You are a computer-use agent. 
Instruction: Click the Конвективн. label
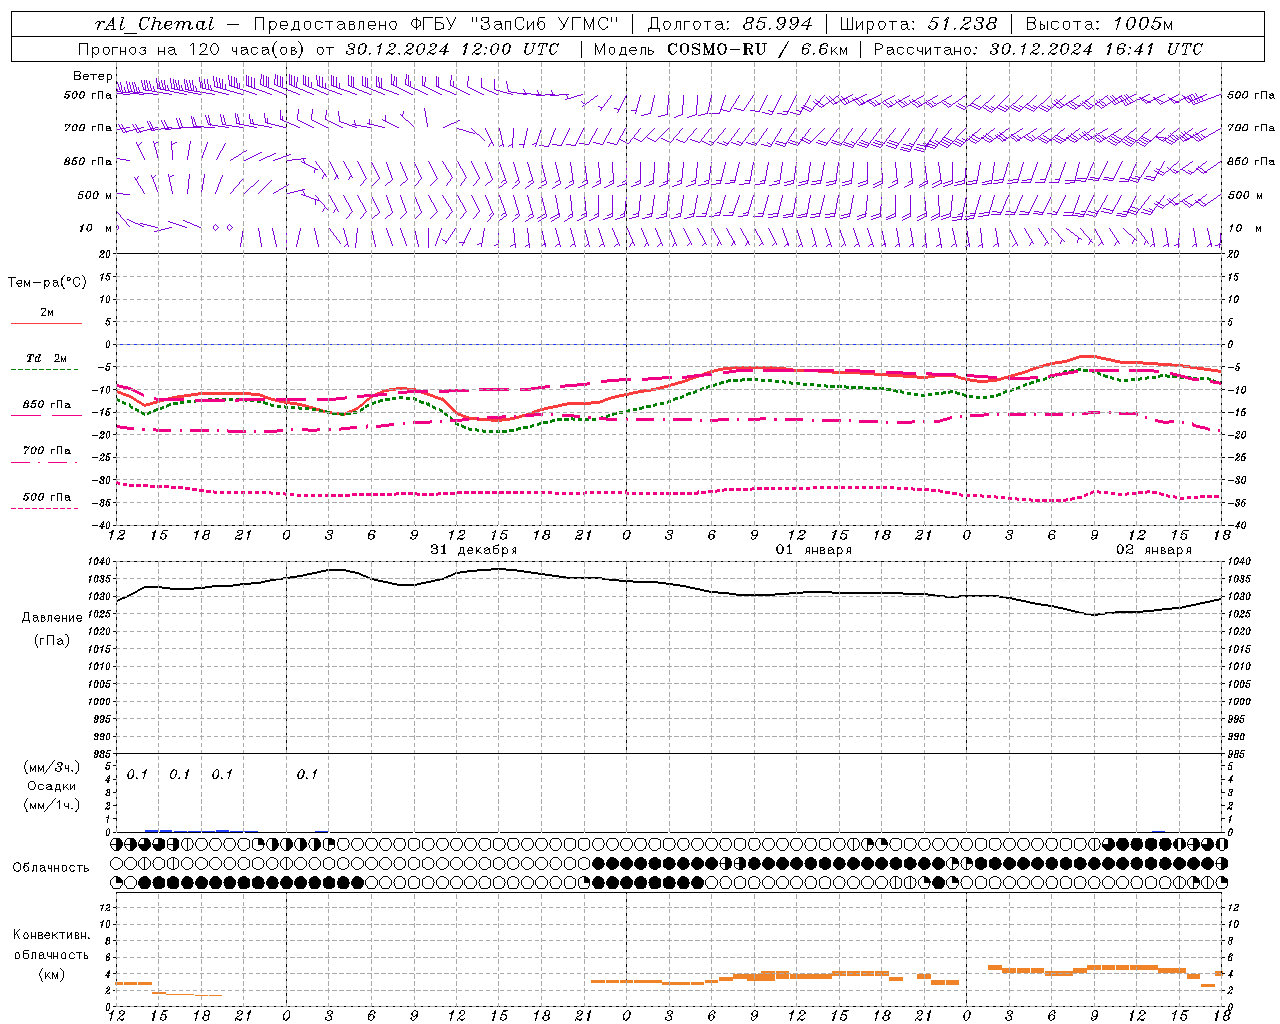51,935
